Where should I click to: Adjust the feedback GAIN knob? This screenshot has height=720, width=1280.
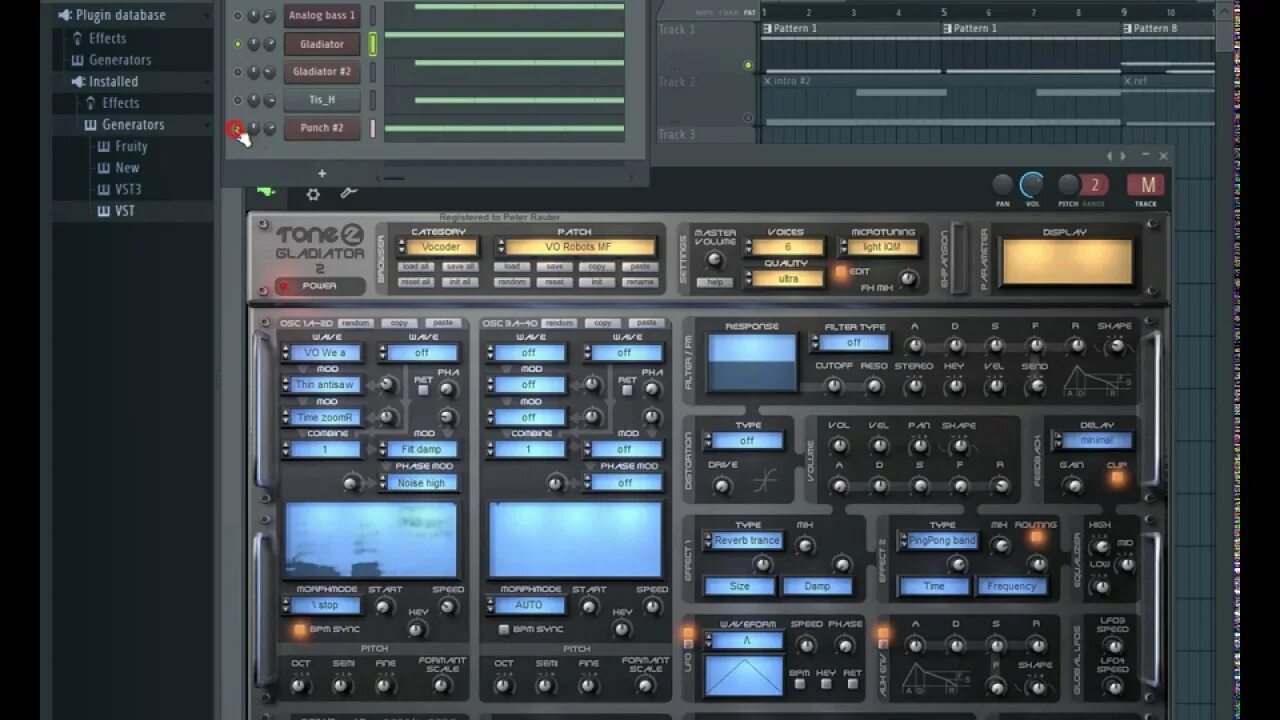coord(1072,486)
